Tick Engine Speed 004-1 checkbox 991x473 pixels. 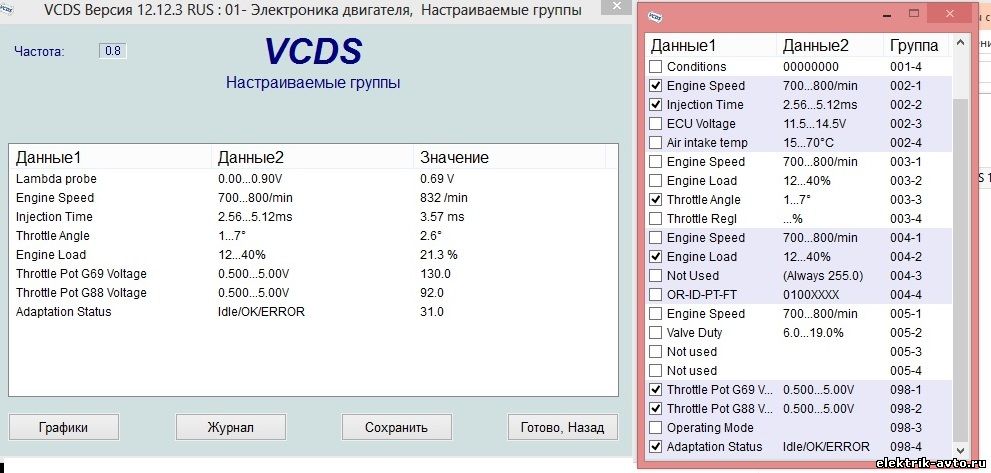pos(656,238)
